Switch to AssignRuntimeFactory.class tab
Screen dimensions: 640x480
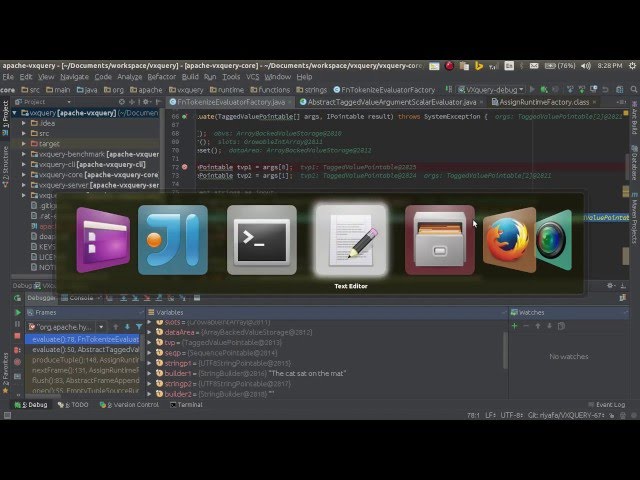pos(544,102)
